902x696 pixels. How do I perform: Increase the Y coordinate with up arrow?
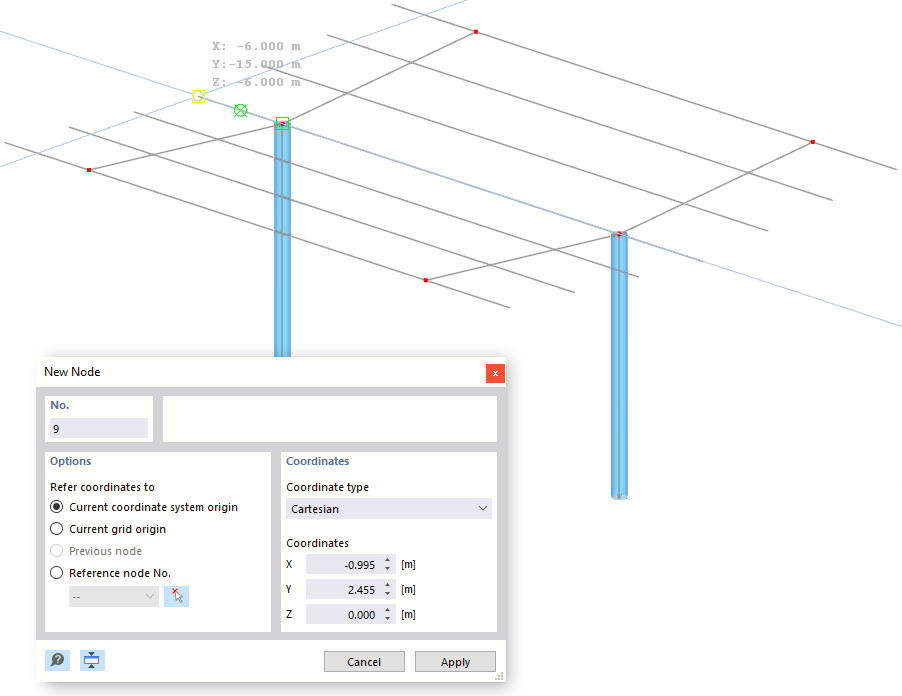click(388, 585)
